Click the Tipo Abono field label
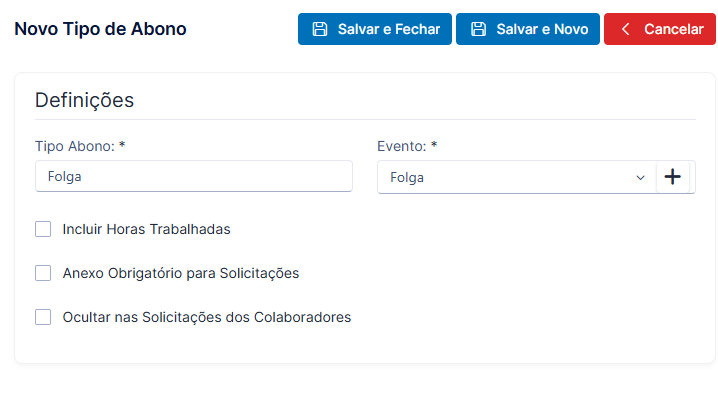The image size is (718, 410). (80, 146)
